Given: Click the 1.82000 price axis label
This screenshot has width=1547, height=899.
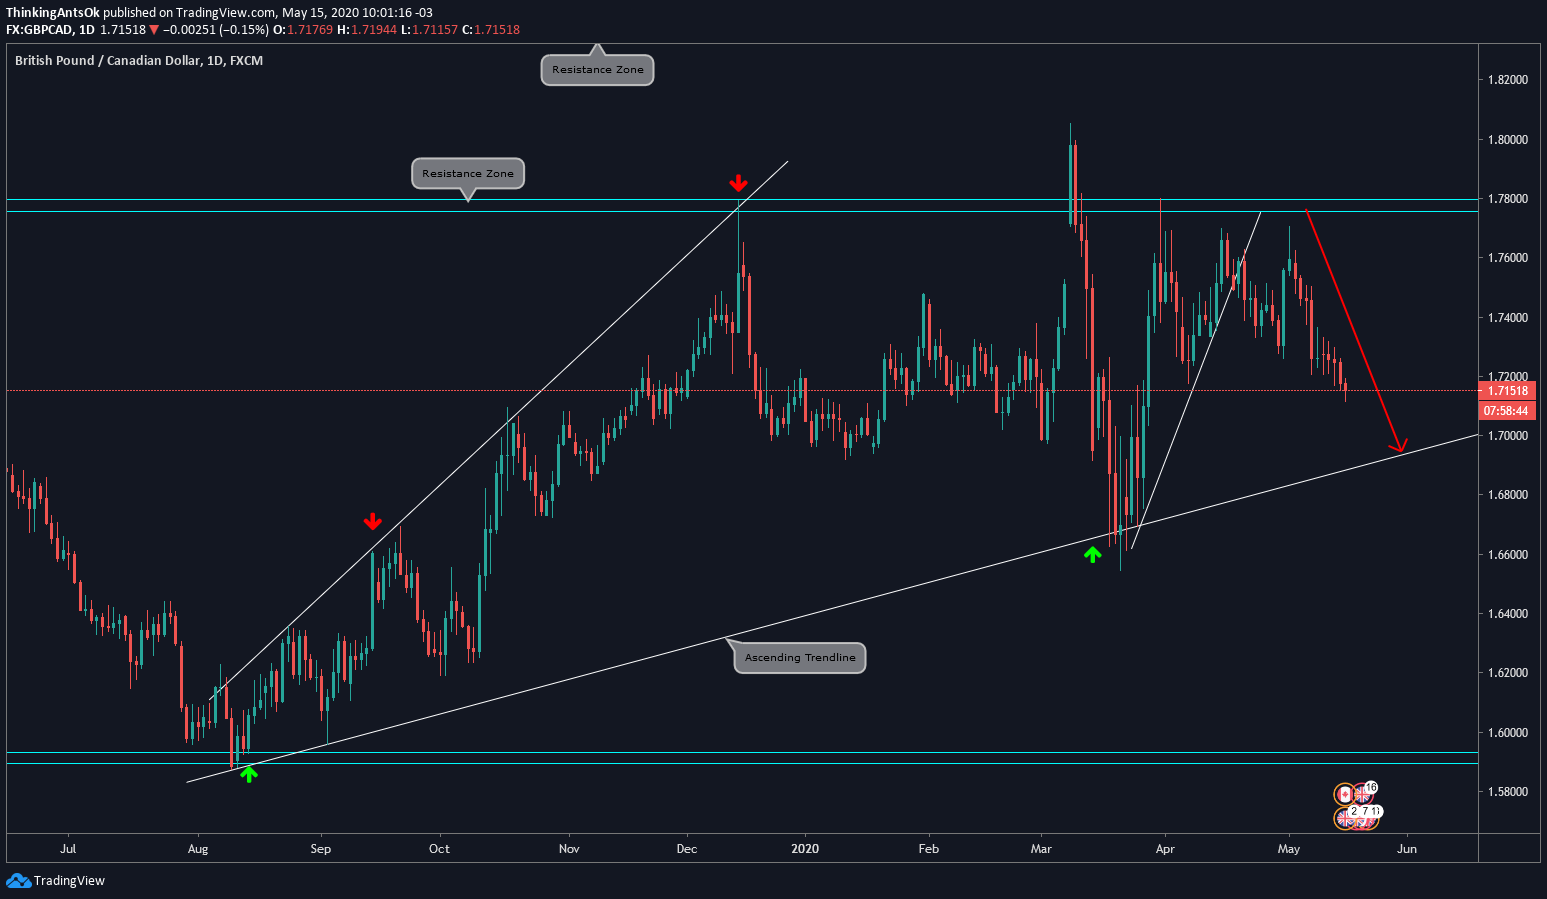Looking at the screenshot, I should click(x=1507, y=80).
